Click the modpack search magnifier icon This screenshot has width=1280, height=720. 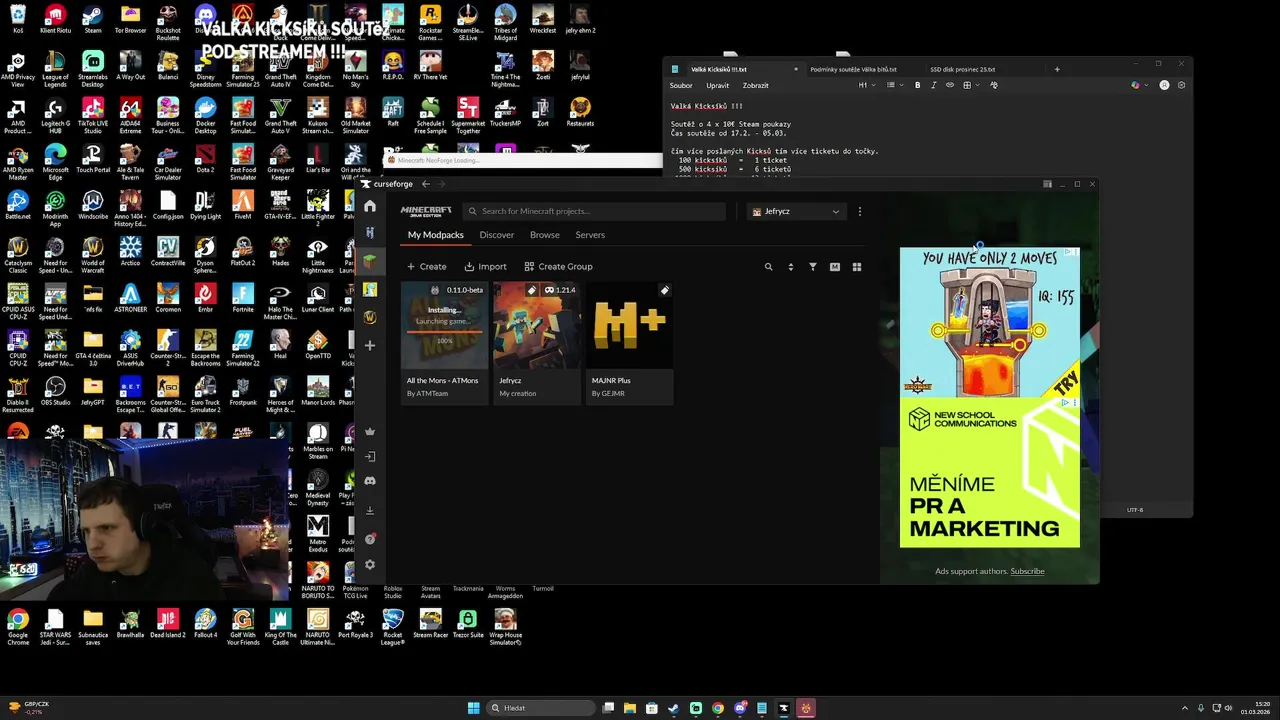point(768,267)
